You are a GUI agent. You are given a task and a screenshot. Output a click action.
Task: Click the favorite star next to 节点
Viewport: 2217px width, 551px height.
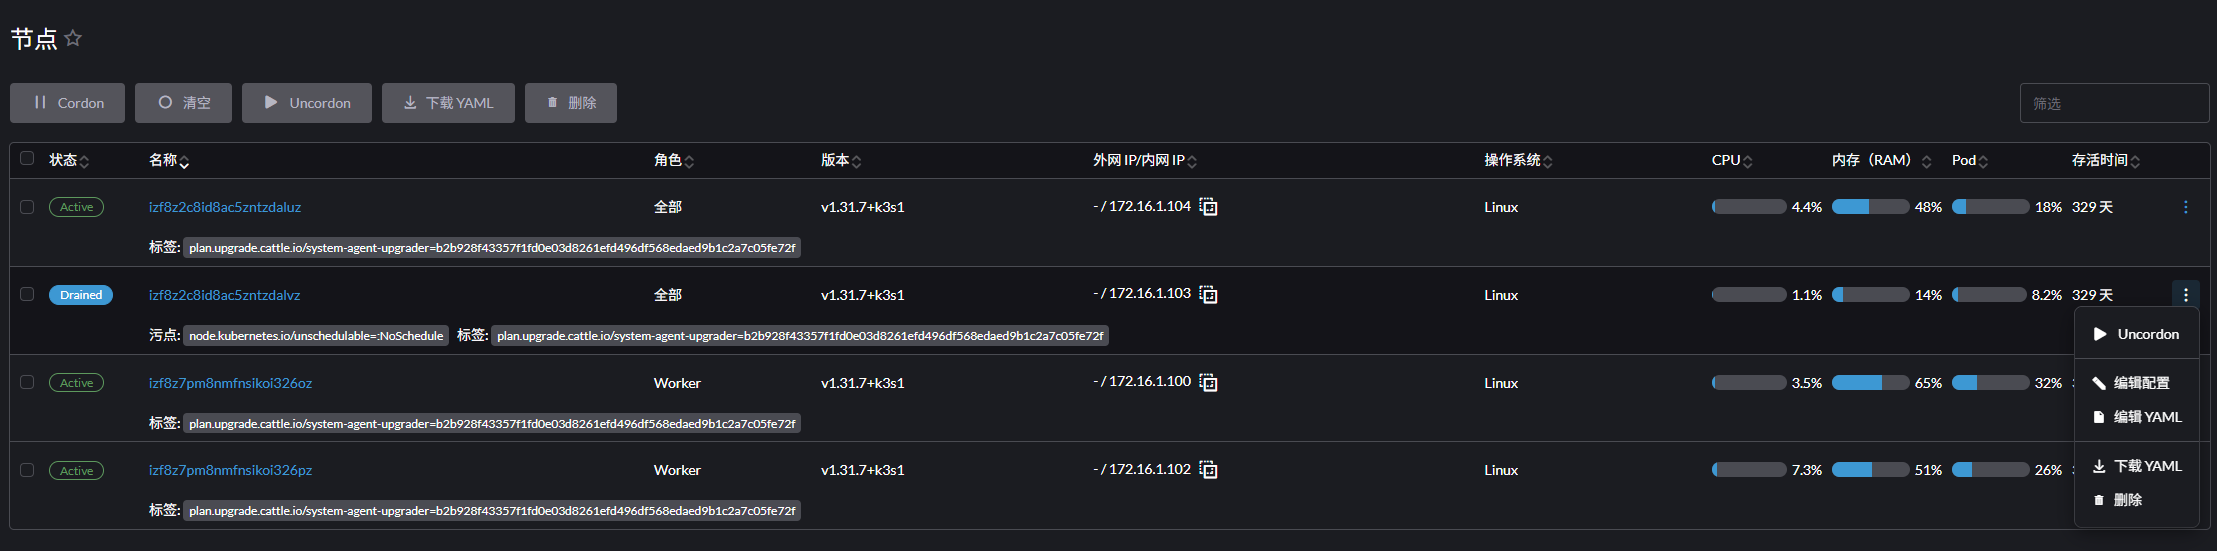point(73,39)
